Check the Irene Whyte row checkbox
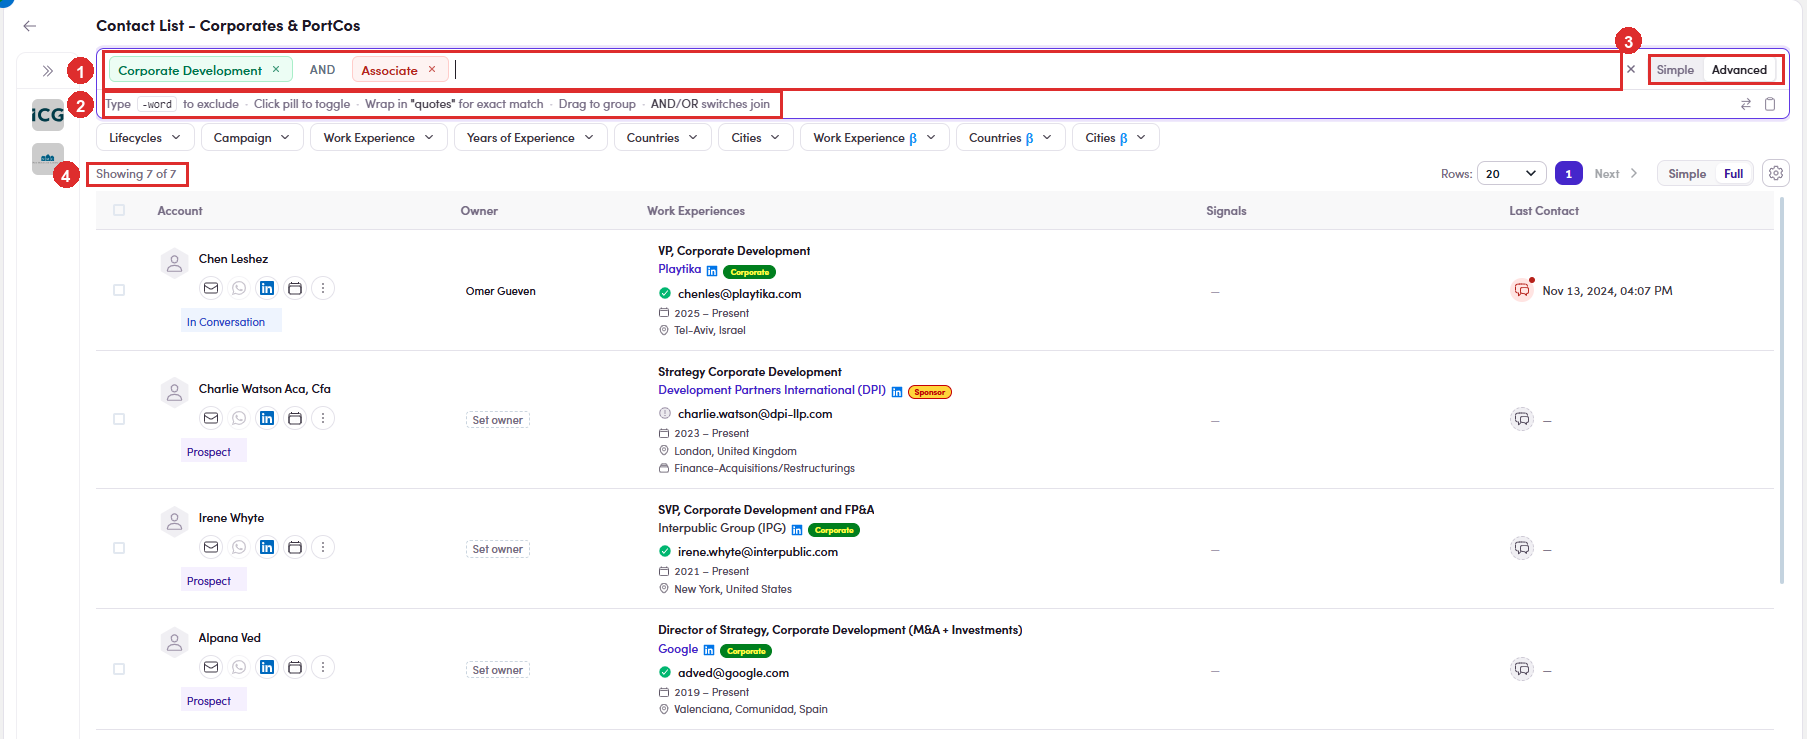This screenshot has height=739, width=1807. 119,548
